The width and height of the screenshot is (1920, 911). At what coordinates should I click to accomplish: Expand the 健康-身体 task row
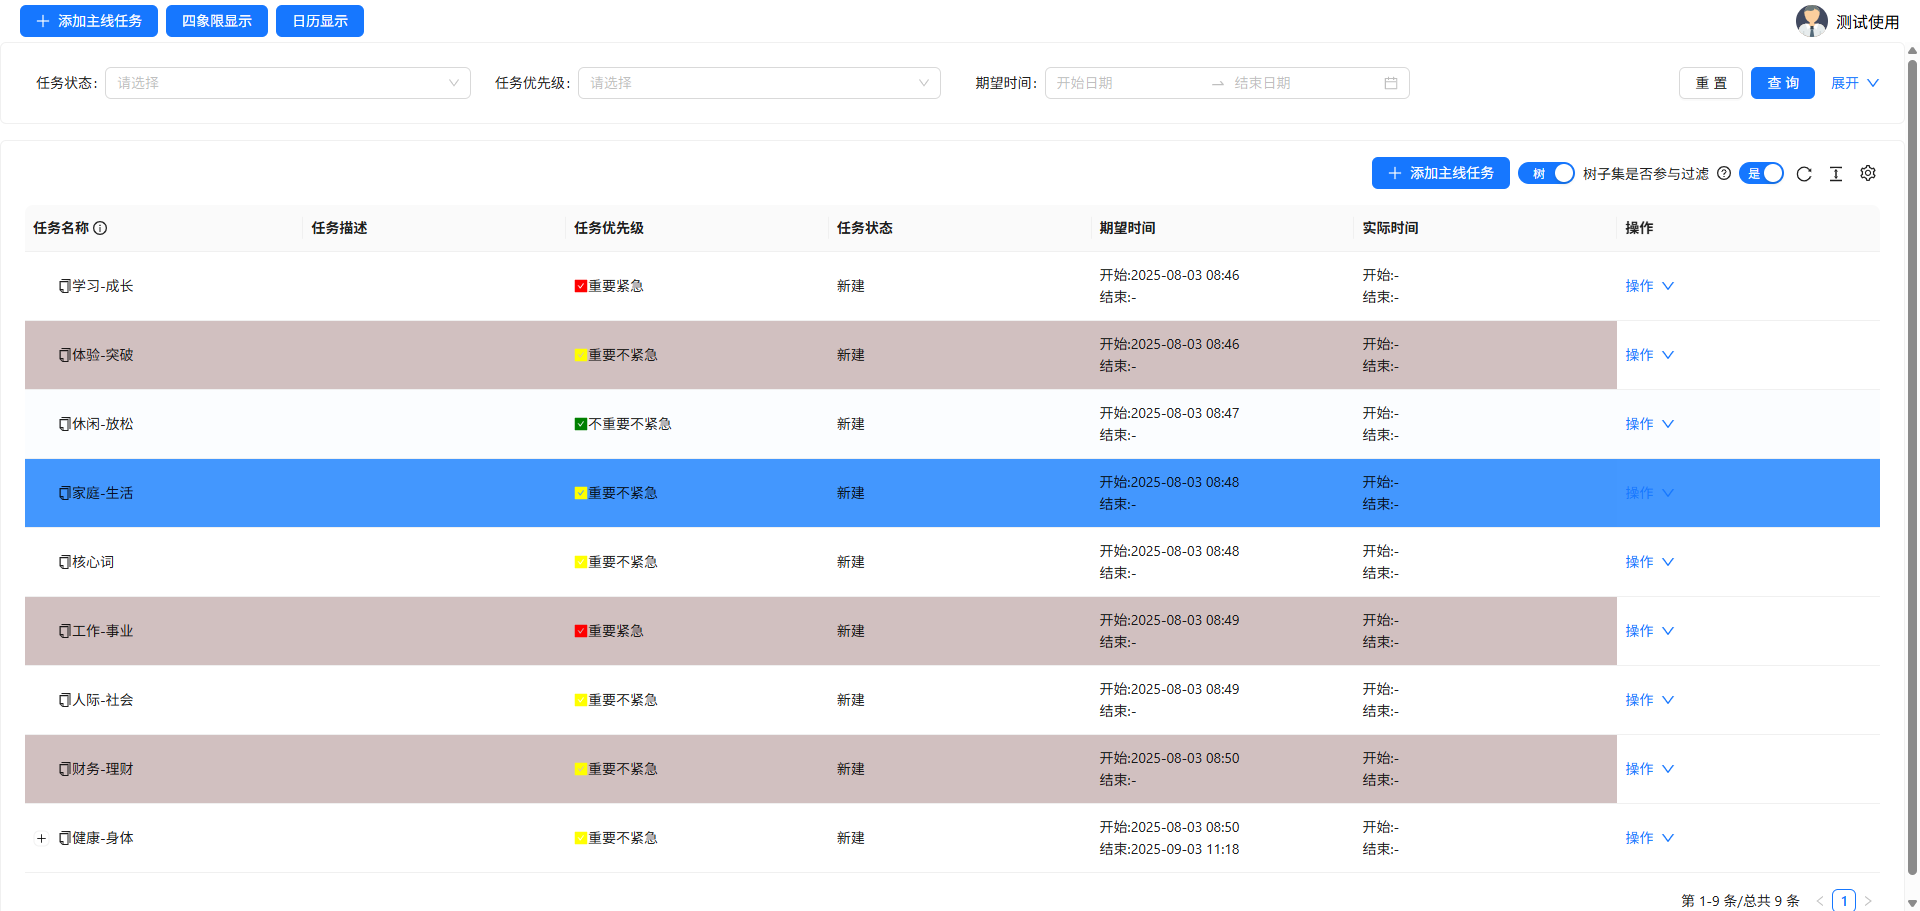click(41, 838)
